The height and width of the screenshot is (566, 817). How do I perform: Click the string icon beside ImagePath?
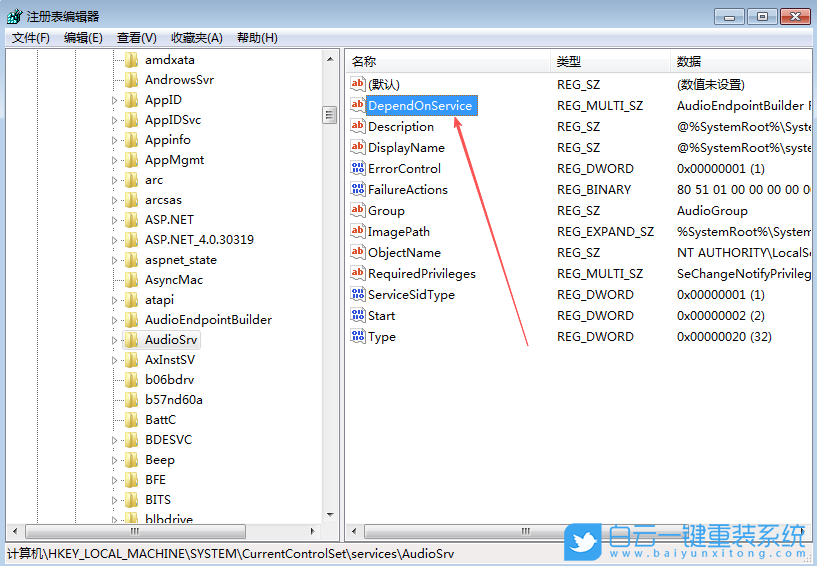[357, 231]
